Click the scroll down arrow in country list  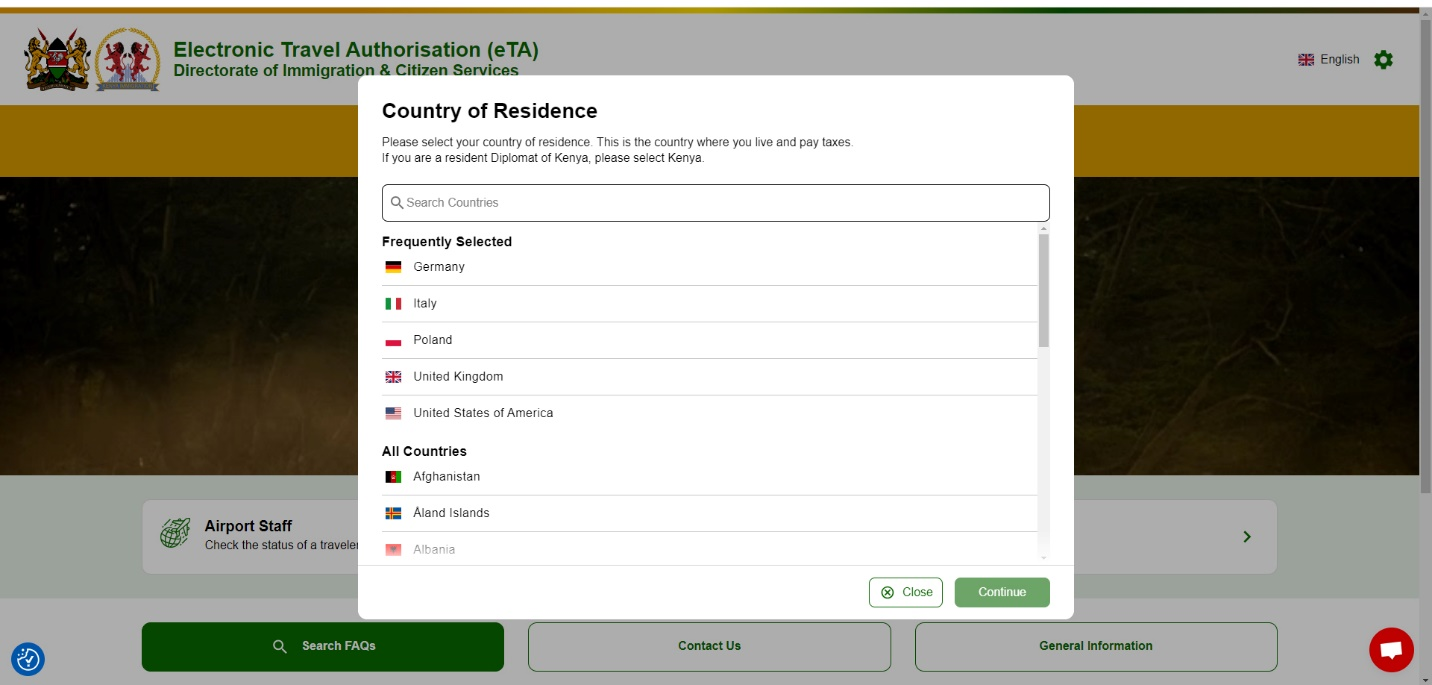[1043, 558]
